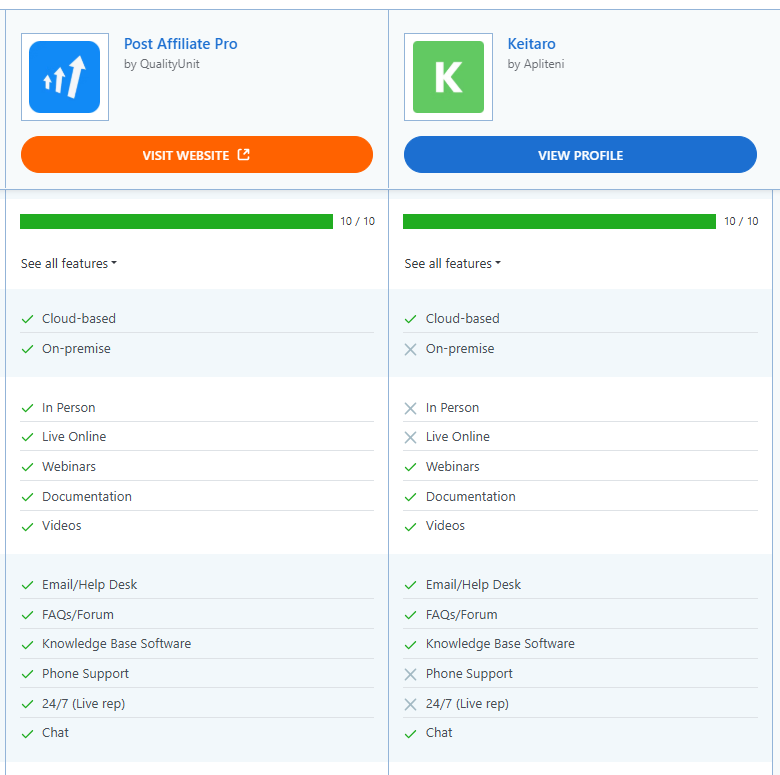Click the checkmark beside Keitaro Webinars
The width and height of the screenshot is (780, 775).
pos(410,467)
